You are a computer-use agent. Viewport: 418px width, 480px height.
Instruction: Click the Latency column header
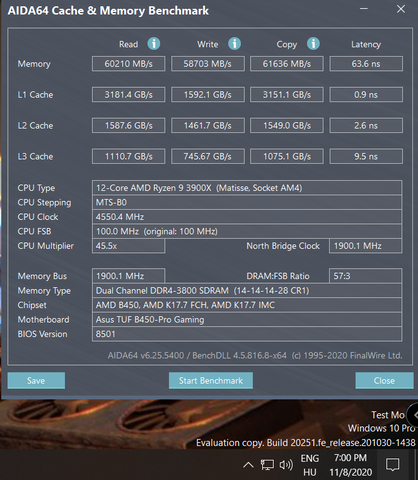click(x=366, y=44)
